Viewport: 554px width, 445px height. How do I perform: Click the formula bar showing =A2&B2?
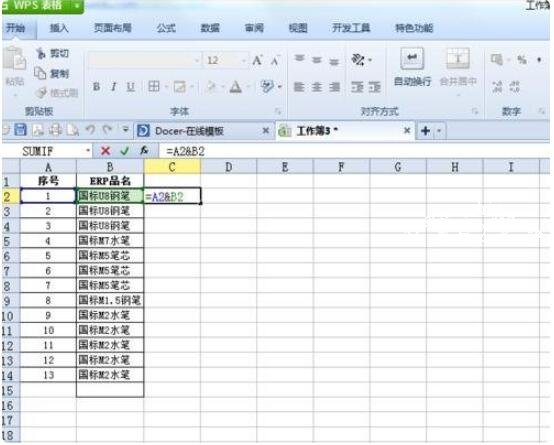[354, 152]
